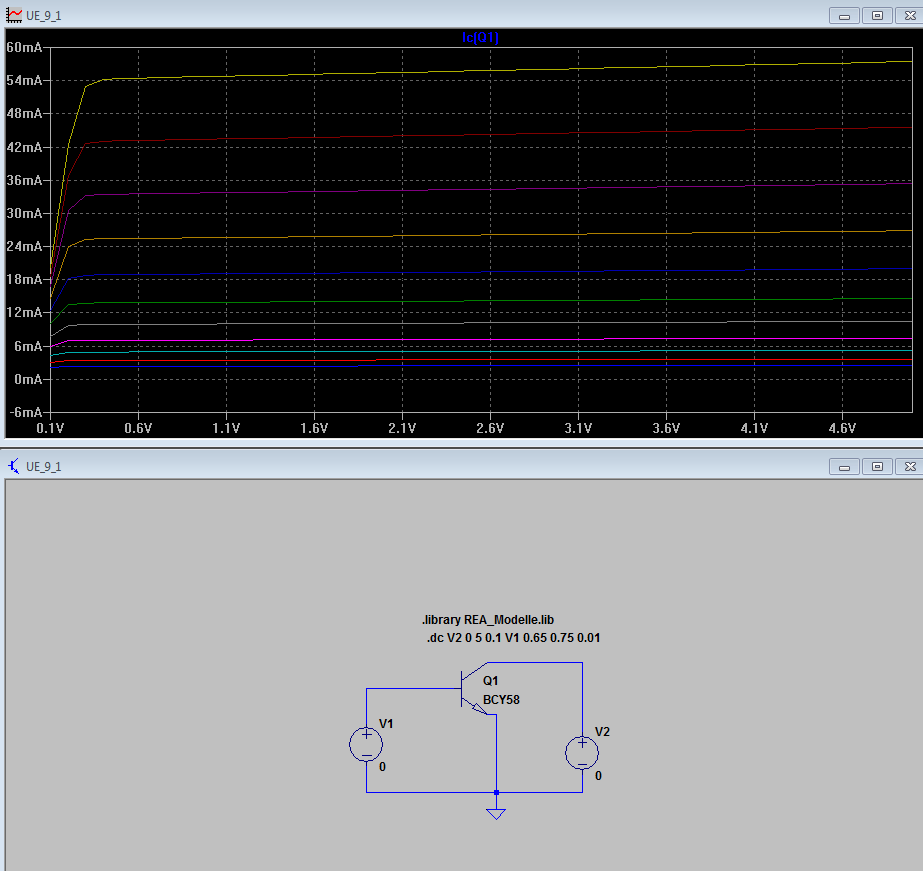Viewport: 923px width, 871px height.
Task: Click the 36mA y-axis label
Action: (x=24, y=180)
